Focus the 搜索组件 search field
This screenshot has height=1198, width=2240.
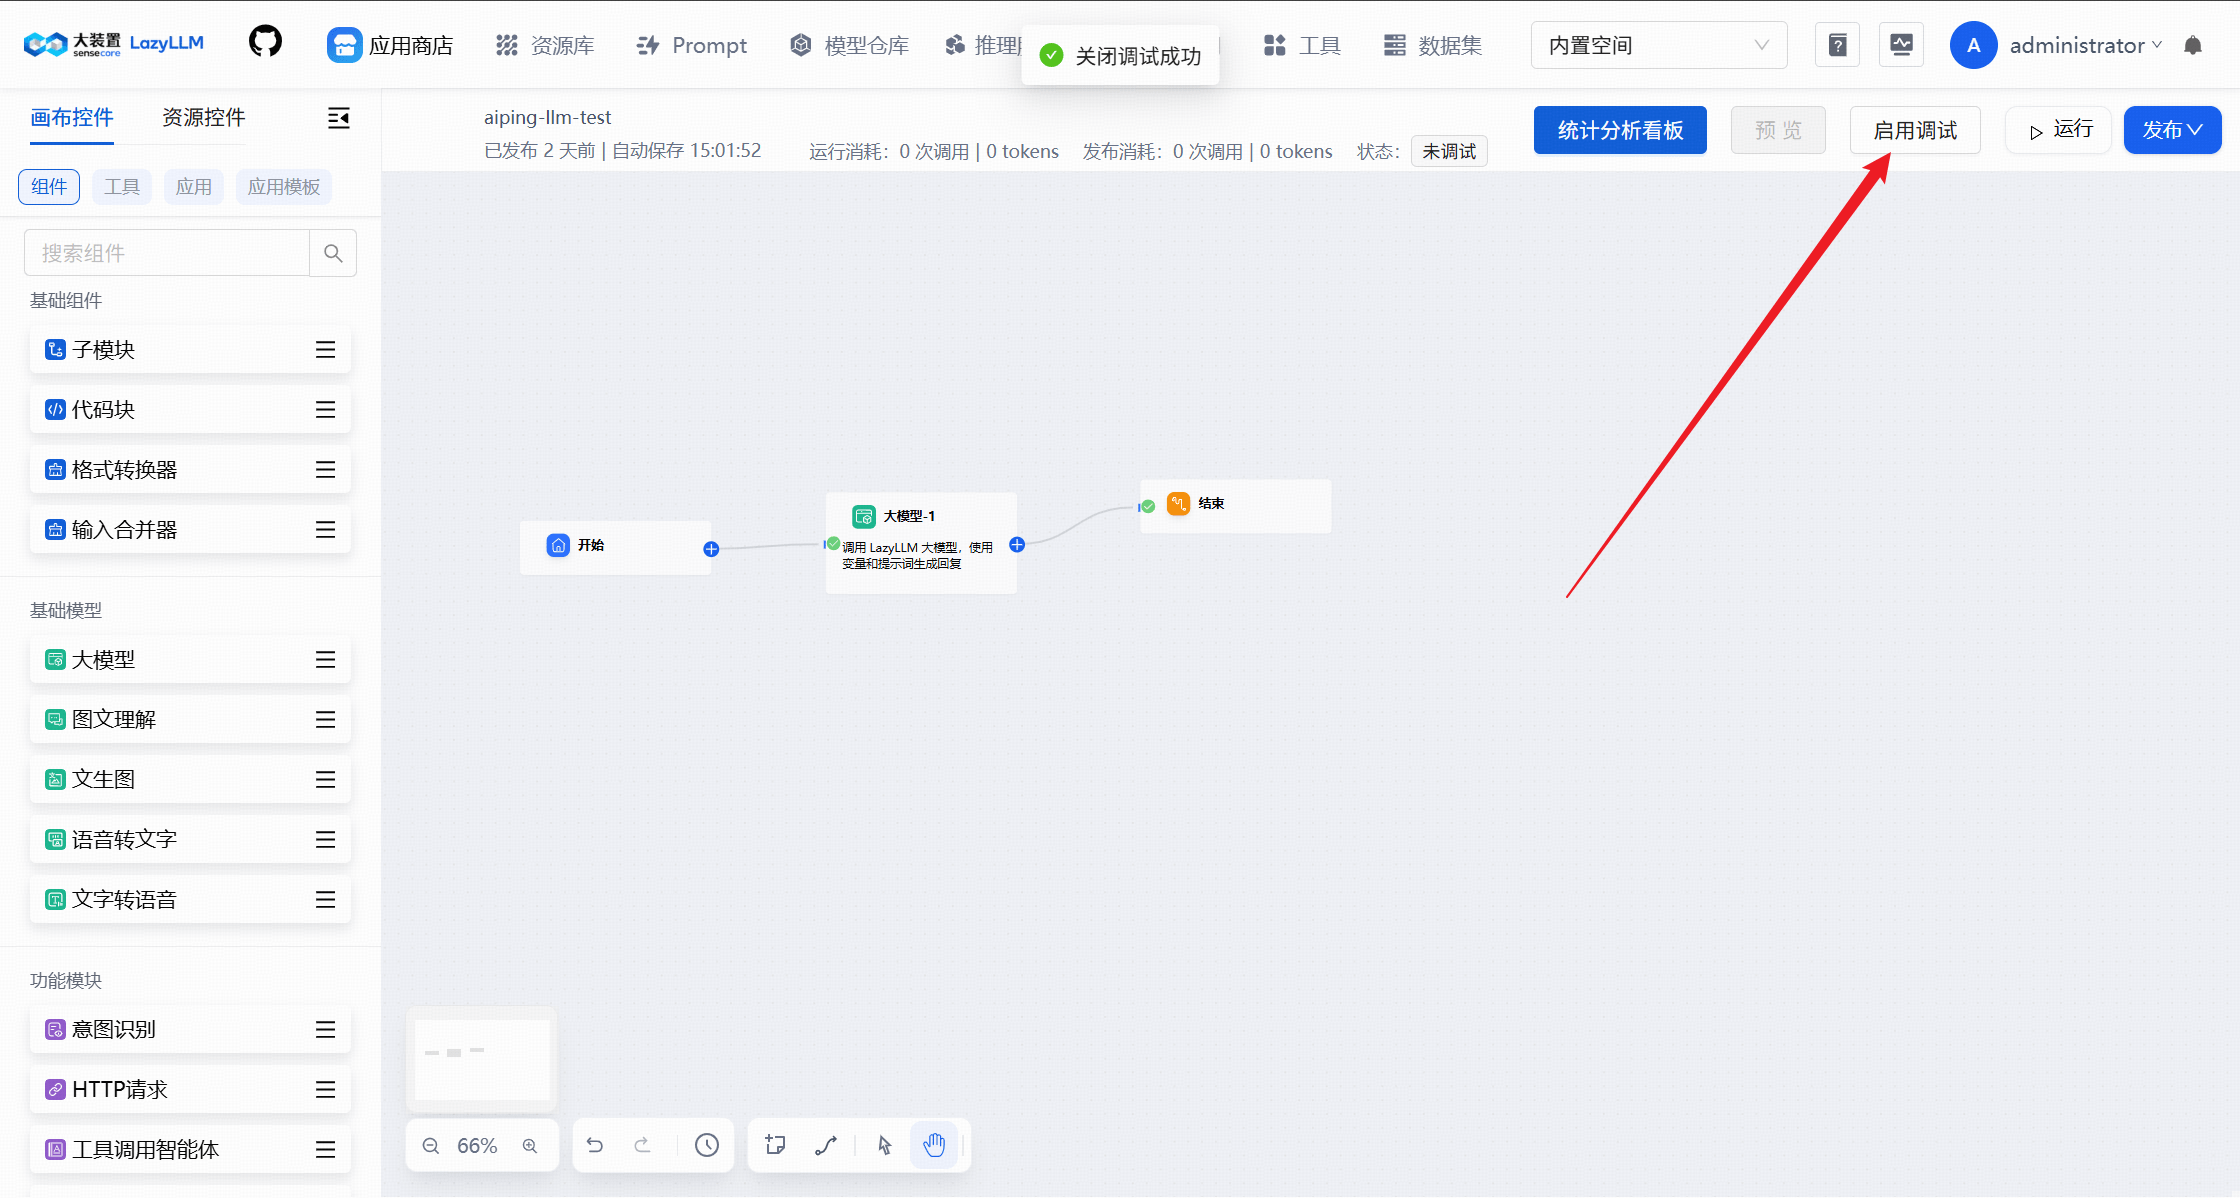(167, 253)
